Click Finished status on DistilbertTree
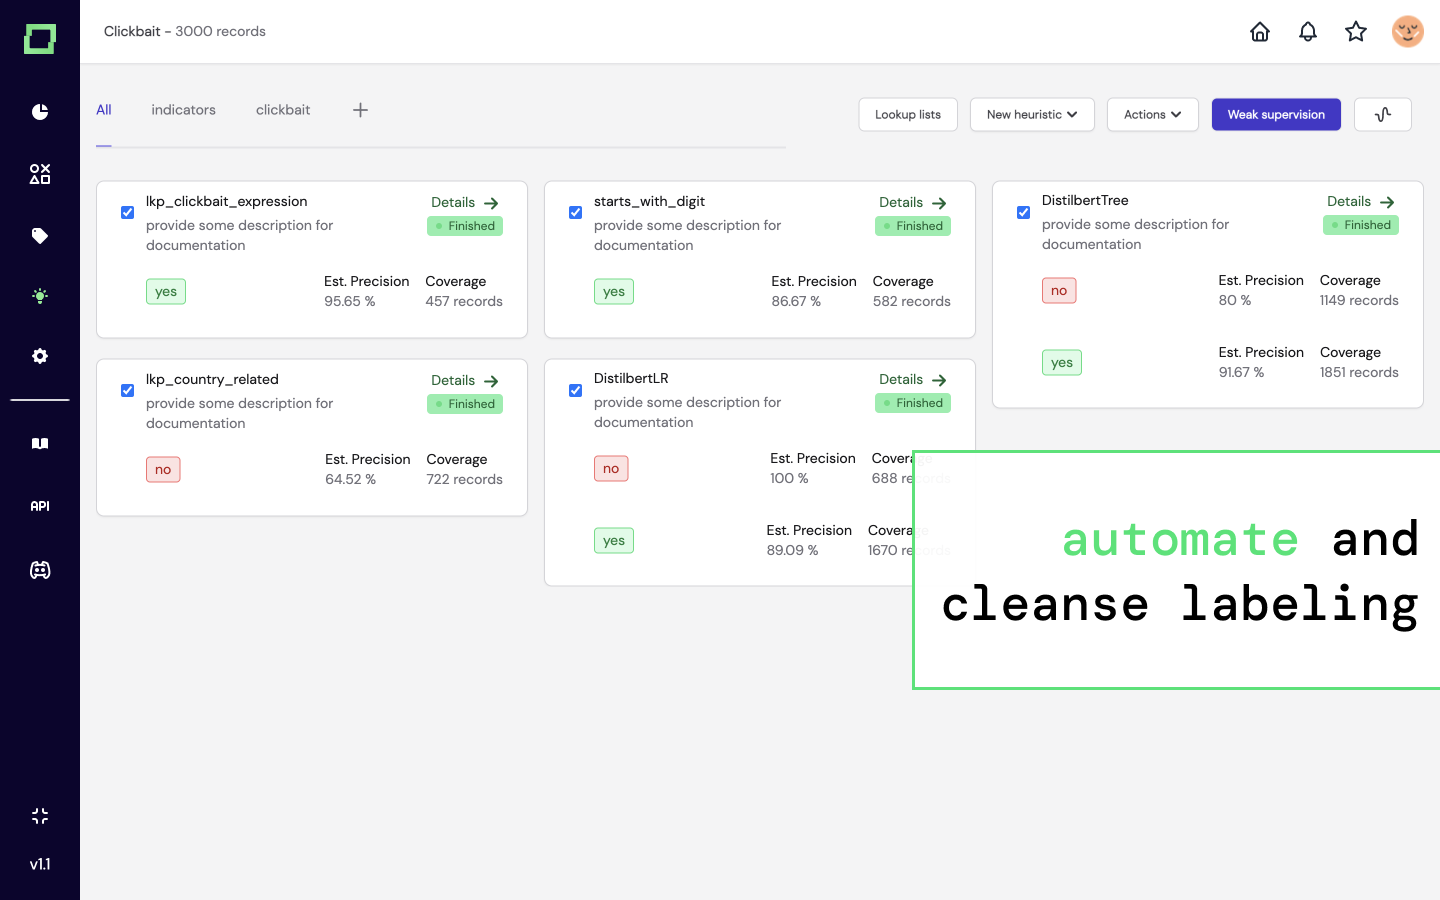This screenshot has width=1440, height=900. tap(1361, 225)
